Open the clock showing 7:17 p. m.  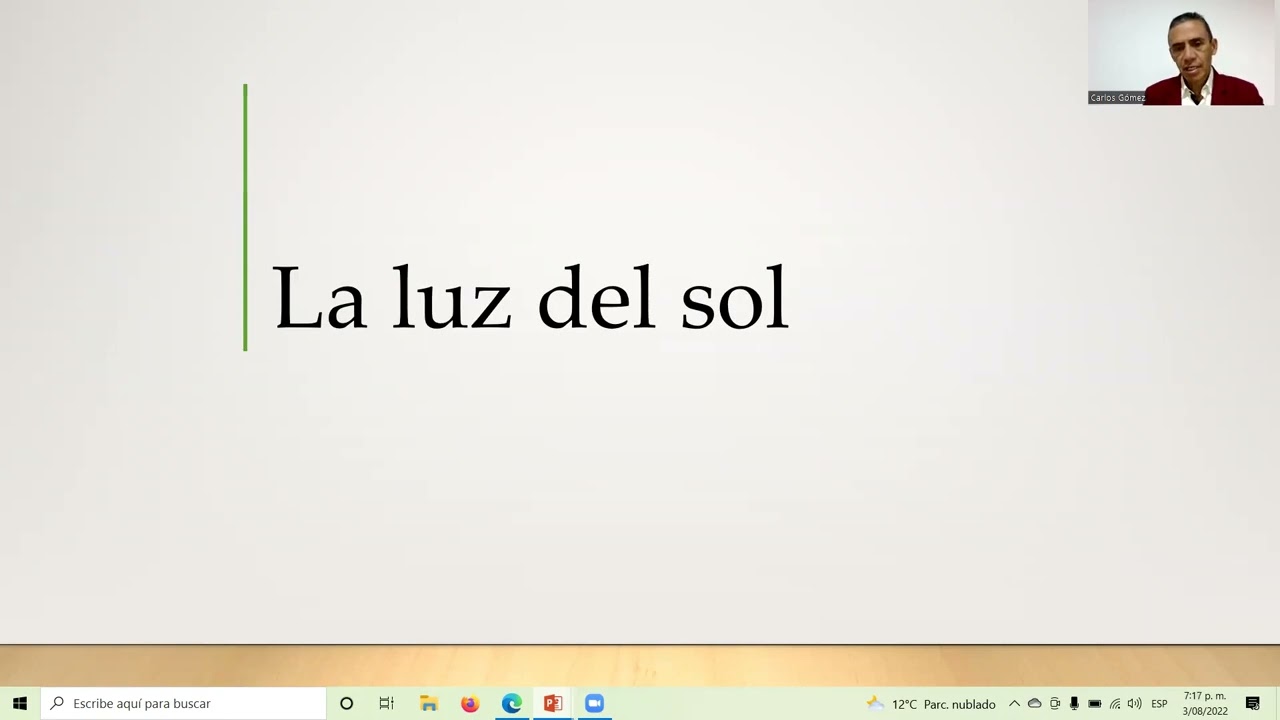(1205, 704)
